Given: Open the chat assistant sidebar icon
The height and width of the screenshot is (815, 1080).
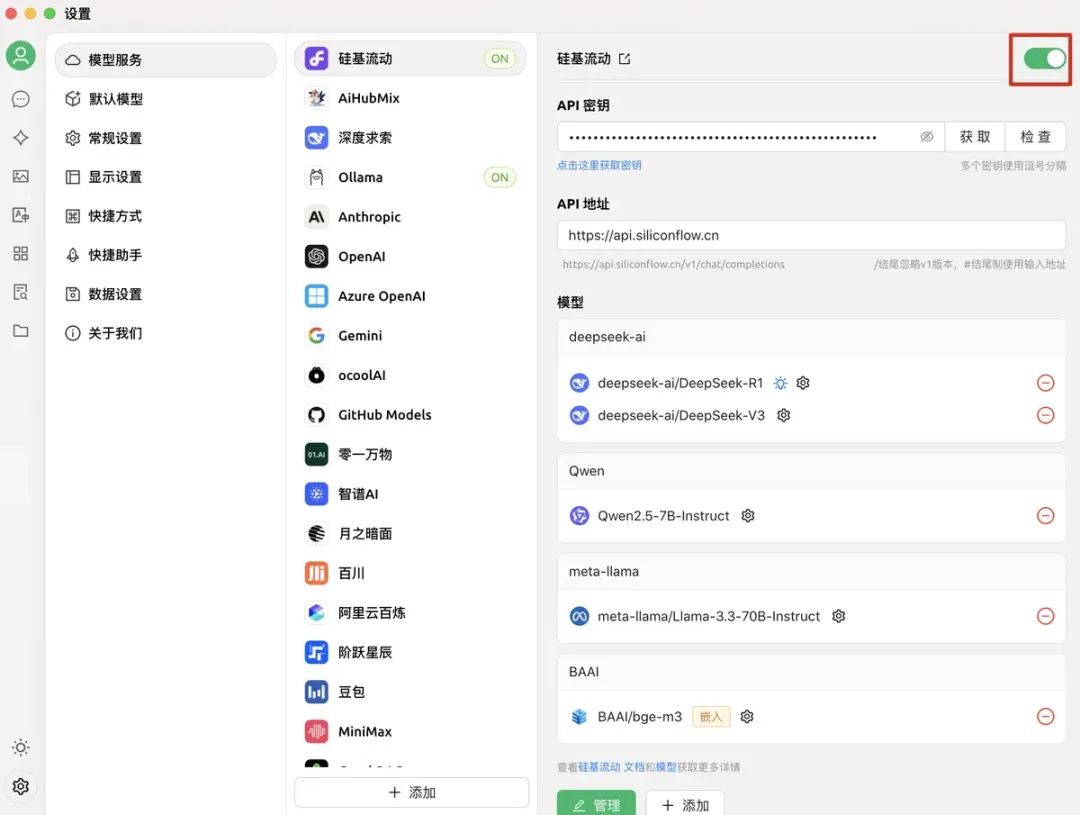Looking at the screenshot, I should 21,99.
